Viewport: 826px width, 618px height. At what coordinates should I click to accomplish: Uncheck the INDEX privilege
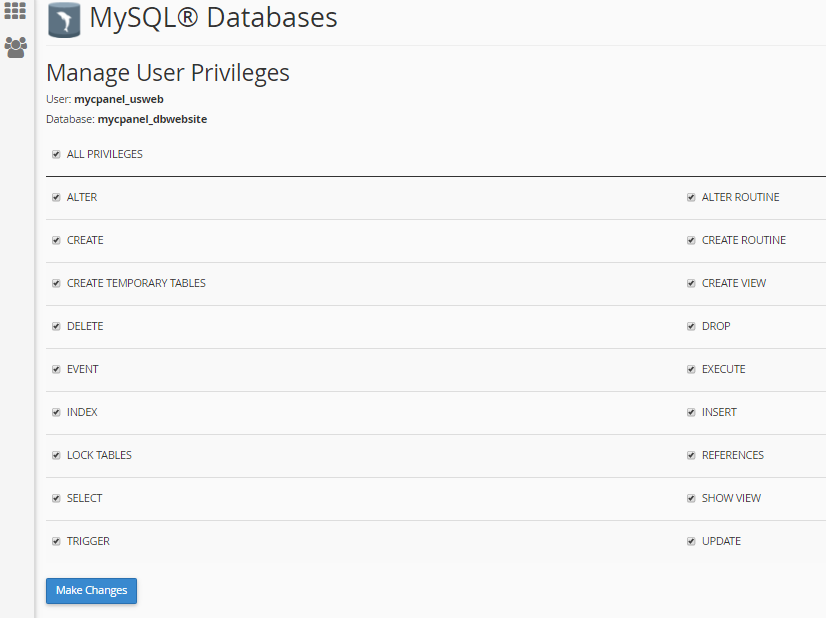(56, 413)
